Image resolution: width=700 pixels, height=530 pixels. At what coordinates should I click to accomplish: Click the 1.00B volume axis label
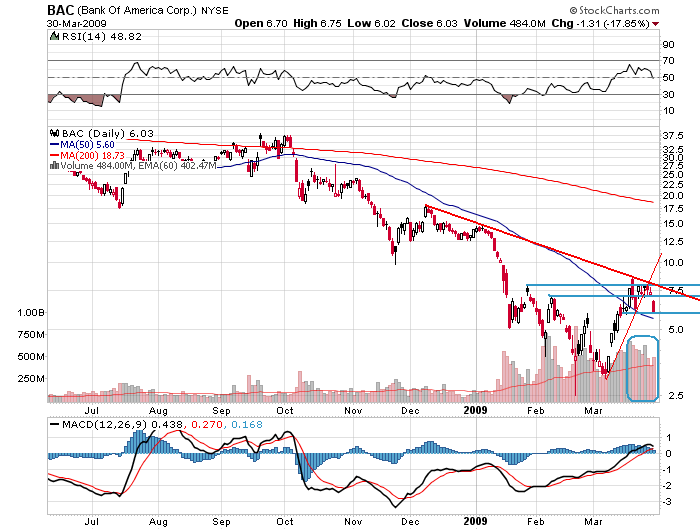pyautogui.click(x=31, y=313)
